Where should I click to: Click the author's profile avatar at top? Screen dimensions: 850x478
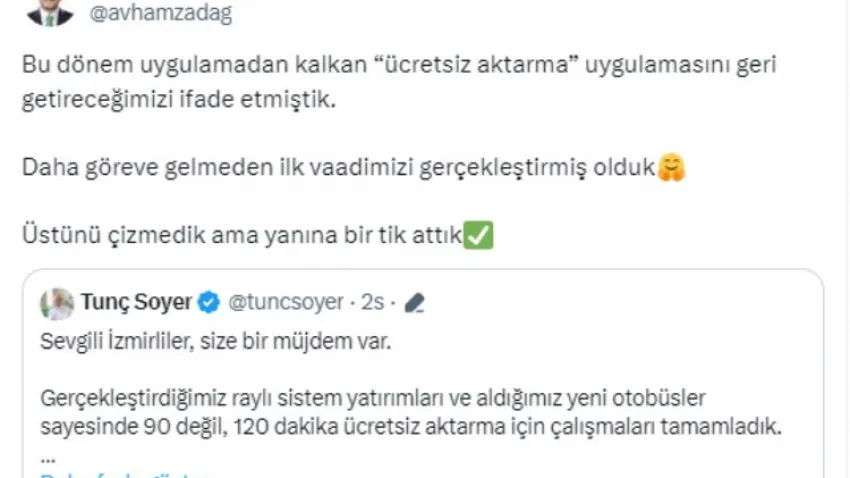pyautogui.click(x=49, y=10)
